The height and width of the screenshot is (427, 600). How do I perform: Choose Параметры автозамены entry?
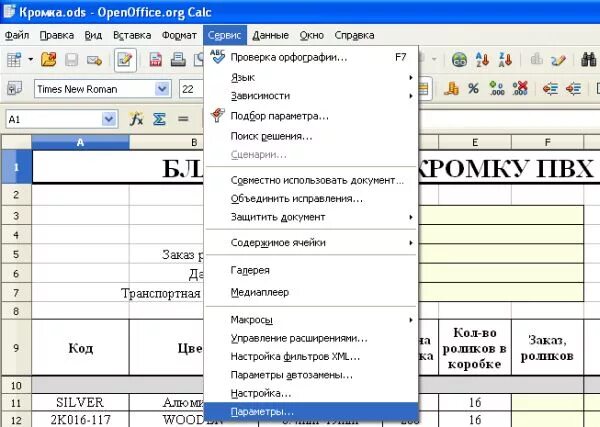tap(311, 375)
